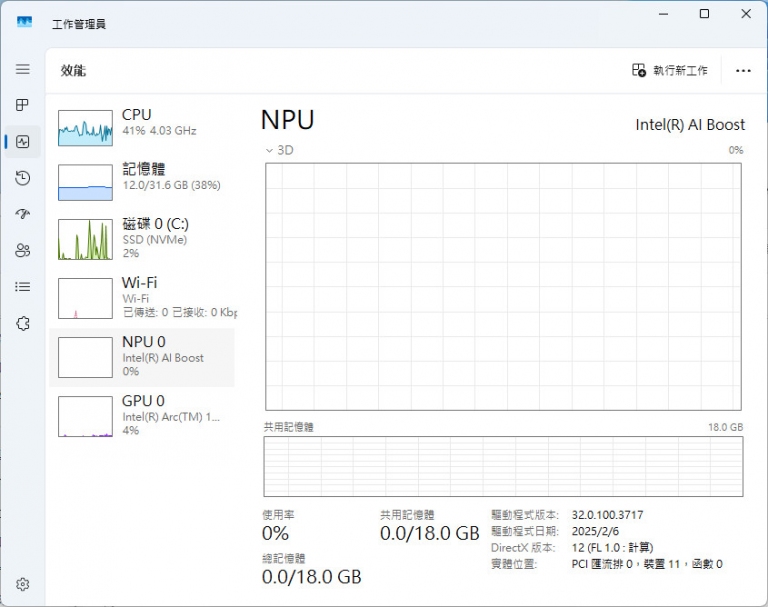Viewport: 768px width, 607px height.
Task: Open the Startup apps page icon
Action: tap(23, 214)
